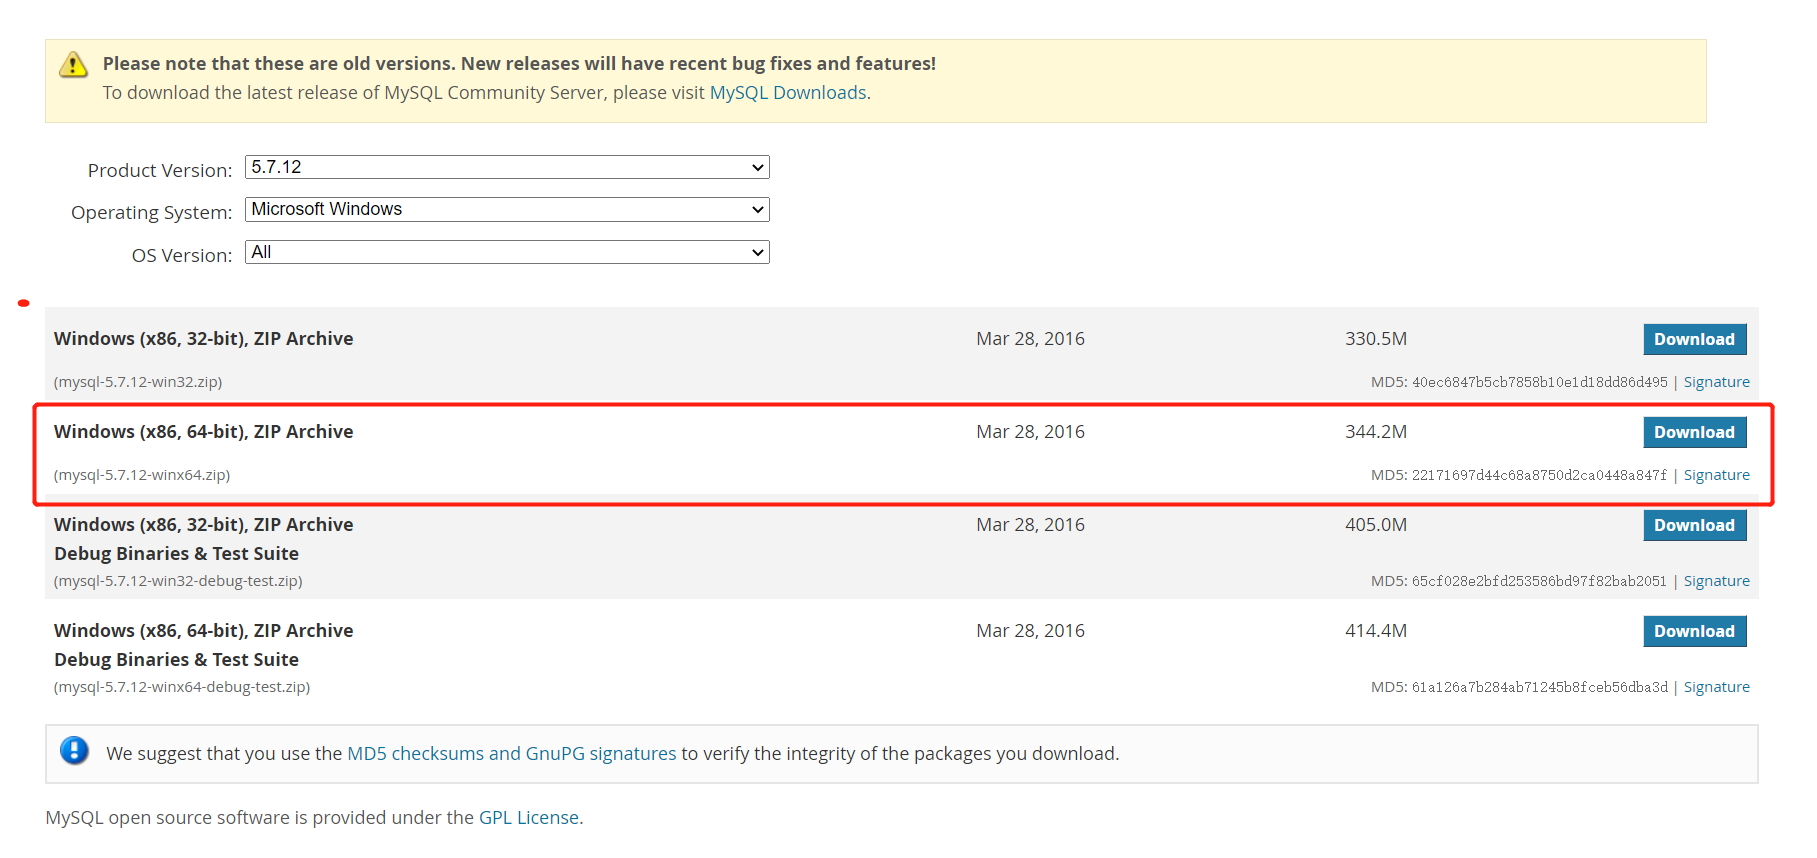Viewport: 1817px width, 858px height.
Task: Download the 64-bit ZIP Archive (344.2M)
Action: click(1695, 432)
